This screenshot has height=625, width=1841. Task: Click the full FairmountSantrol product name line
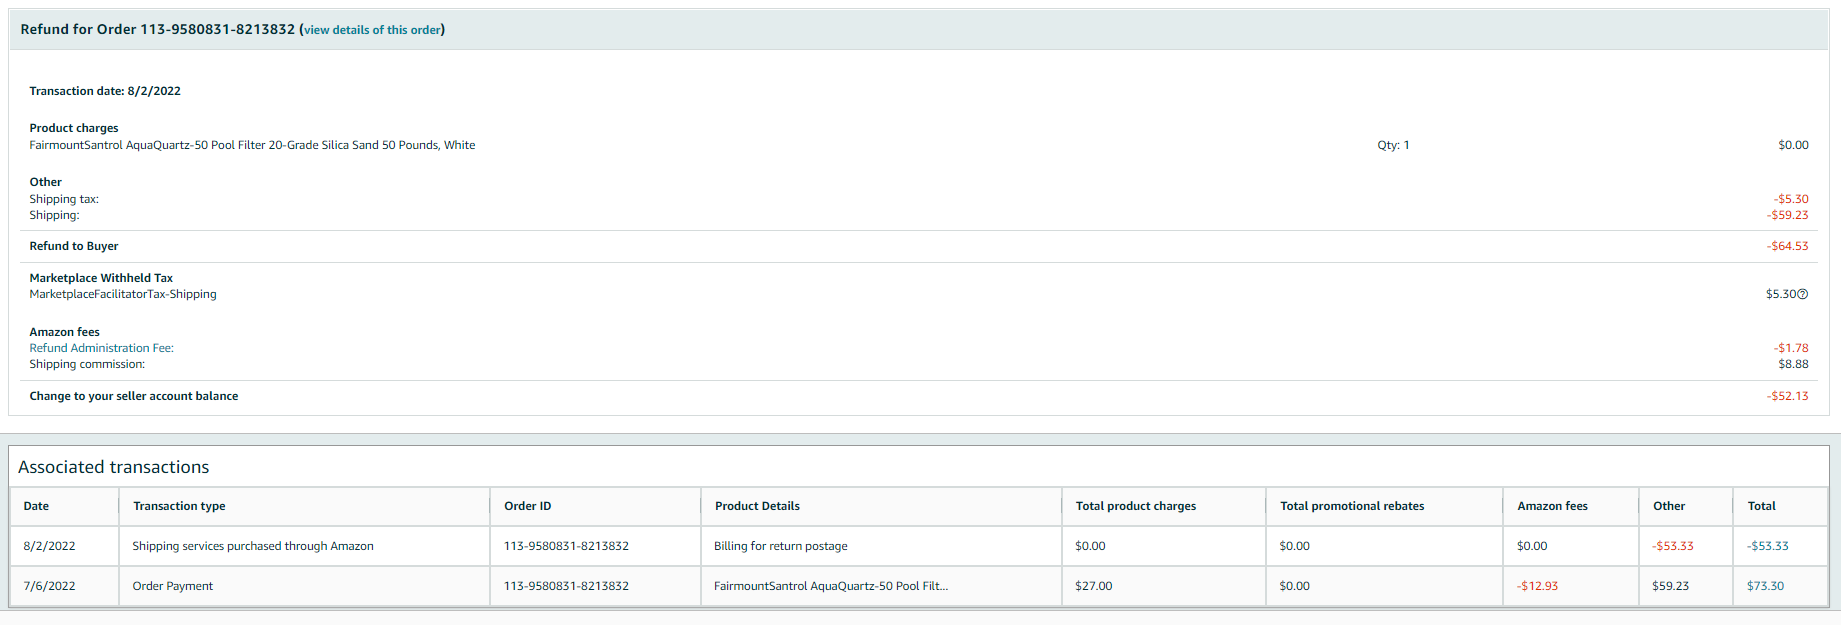point(252,145)
